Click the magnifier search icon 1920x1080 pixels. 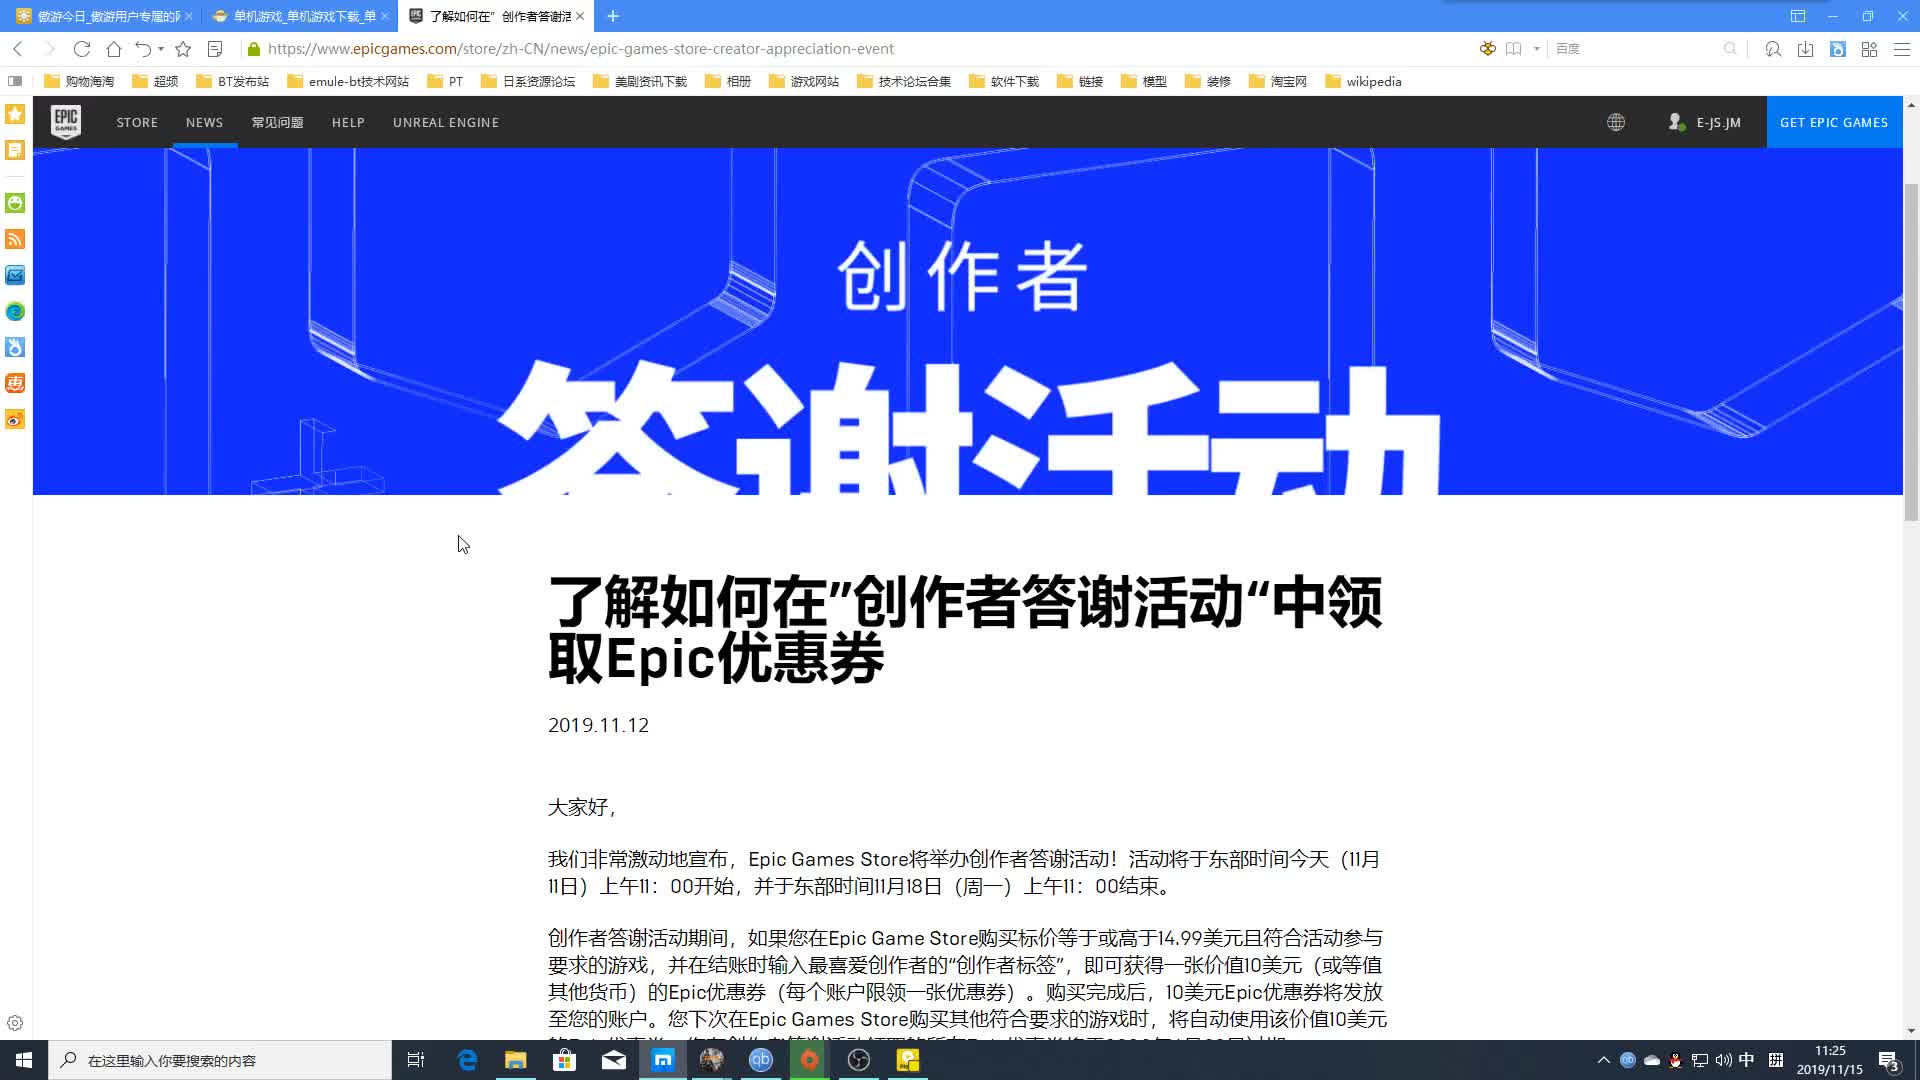pos(1731,48)
